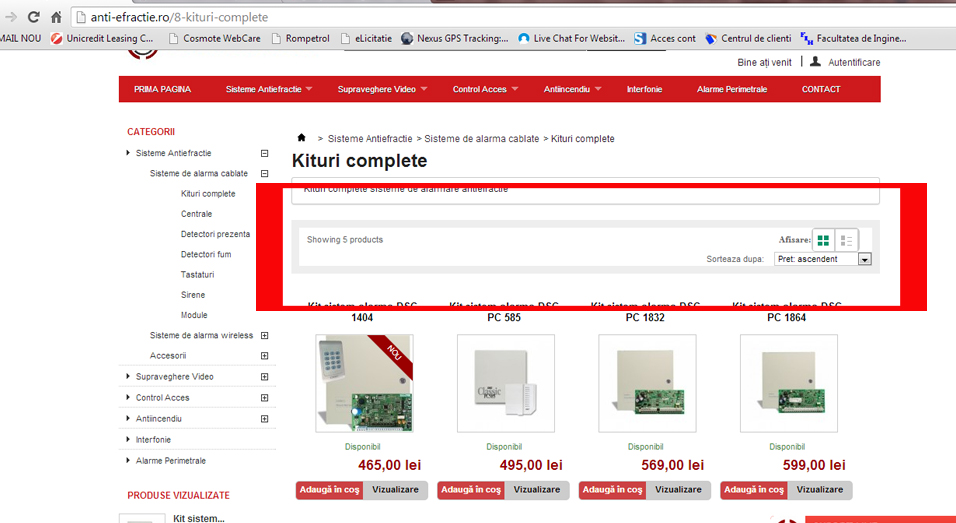956x523 pixels.
Task: Follow Sisteme Antiefractie breadcrumb link
Action: click(x=370, y=139)
